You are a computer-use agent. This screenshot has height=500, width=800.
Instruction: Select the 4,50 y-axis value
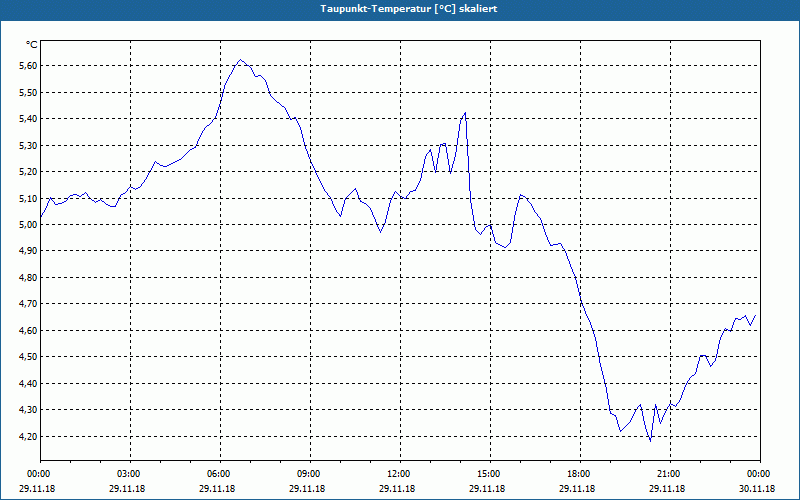(29, 357)
